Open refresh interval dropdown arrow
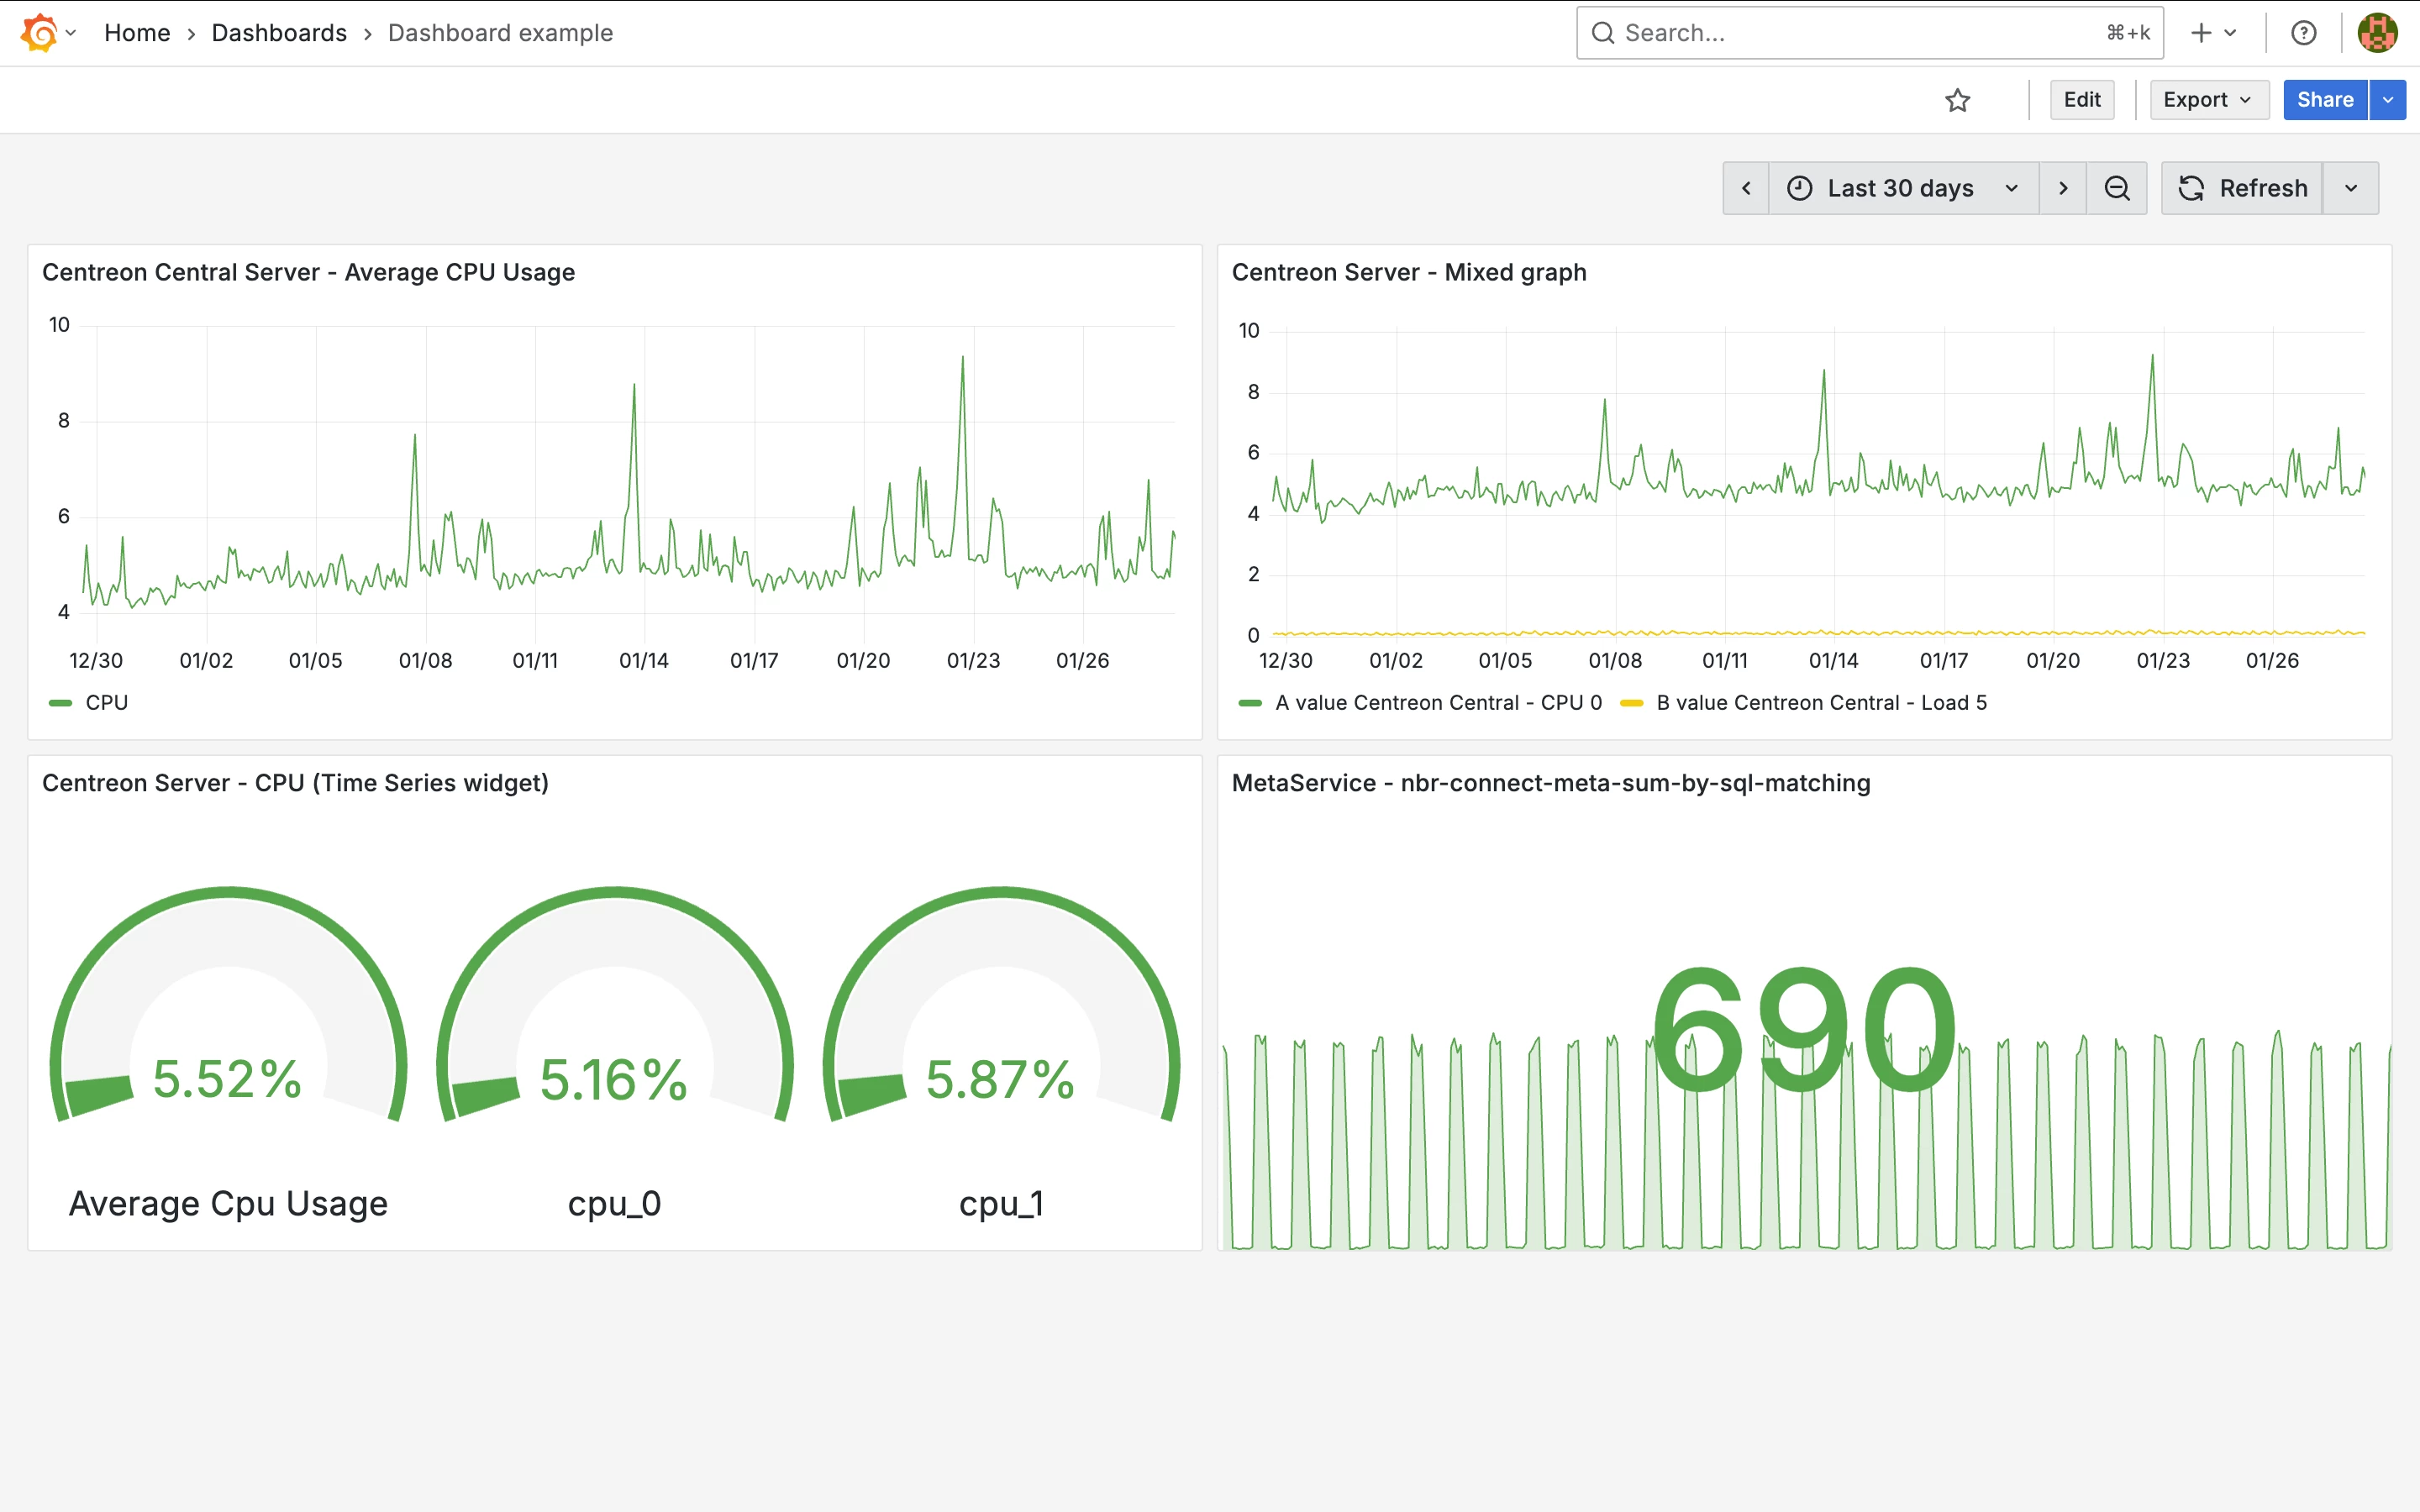 2350,188
